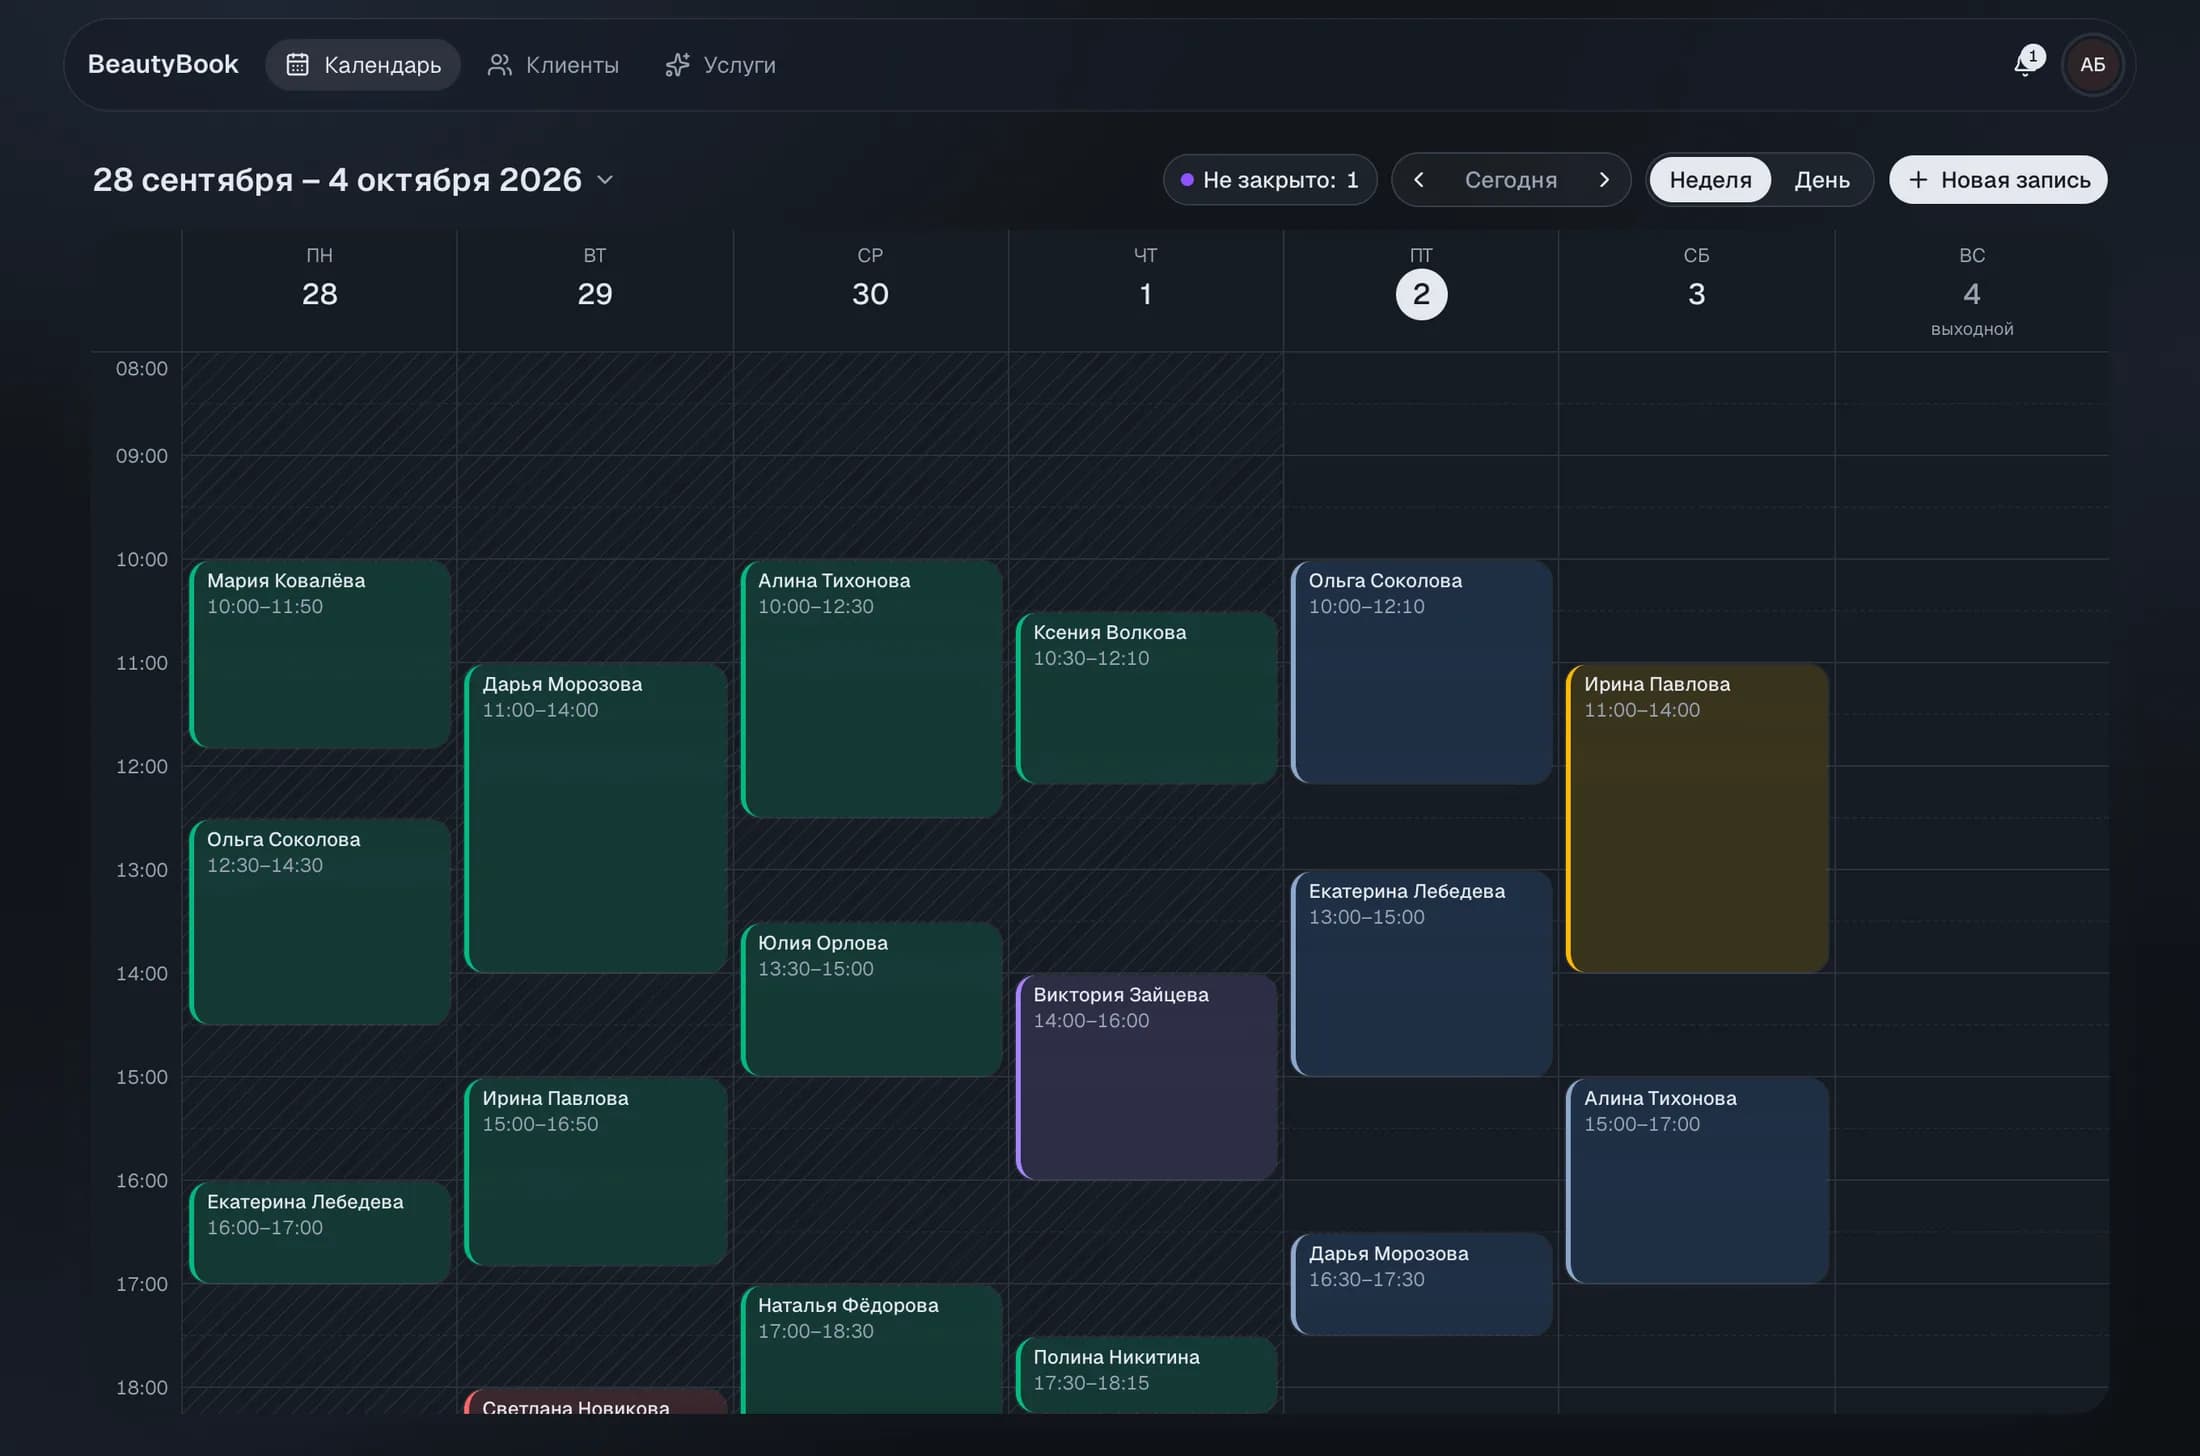Open the Клиенты tab
Screen dimensions: 2200x1456
click(x=553, y=65)
